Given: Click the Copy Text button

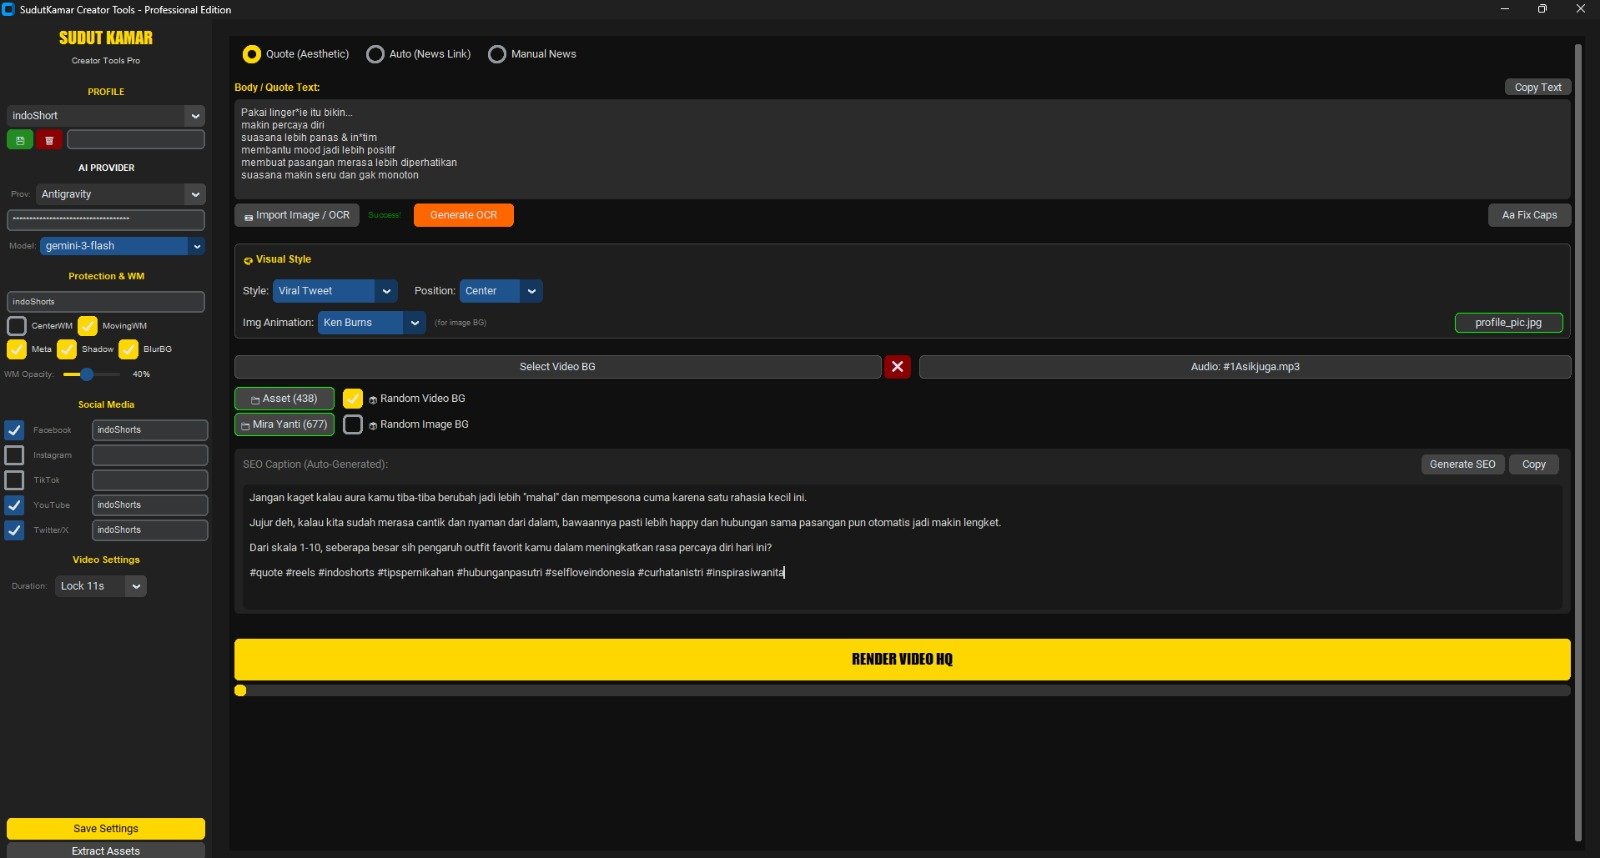Looking at the screenshot, I should tap(1537, 87).
